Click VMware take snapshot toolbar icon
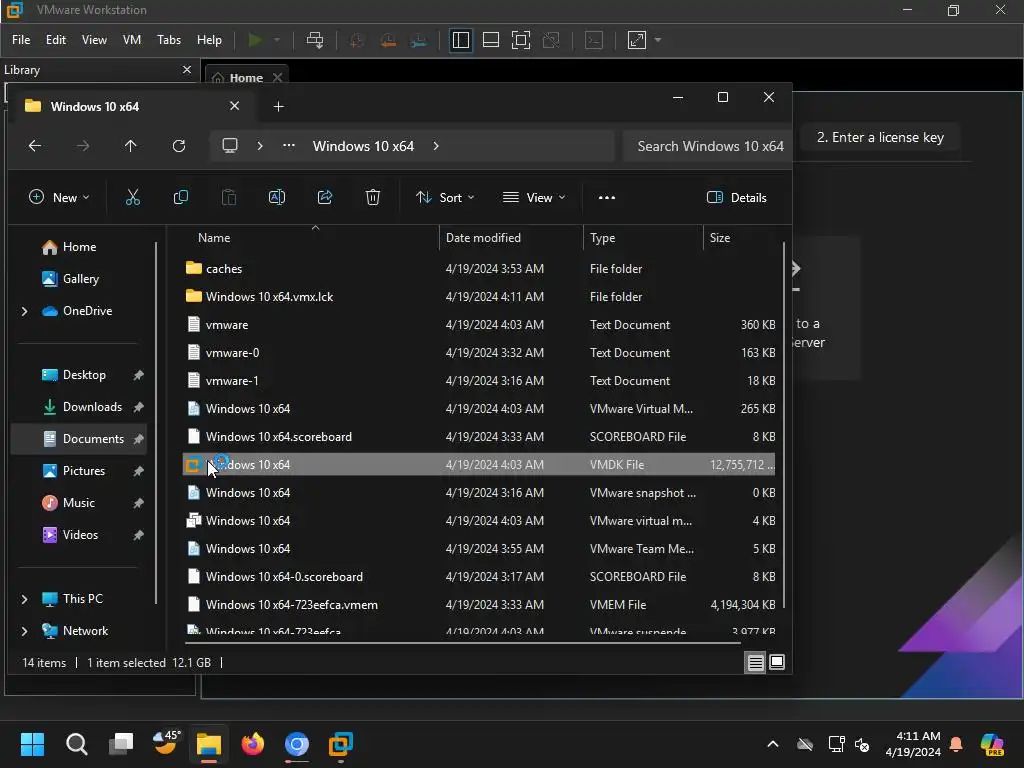This screenshot has width=1024, height=768. click(x=357, y=40)
